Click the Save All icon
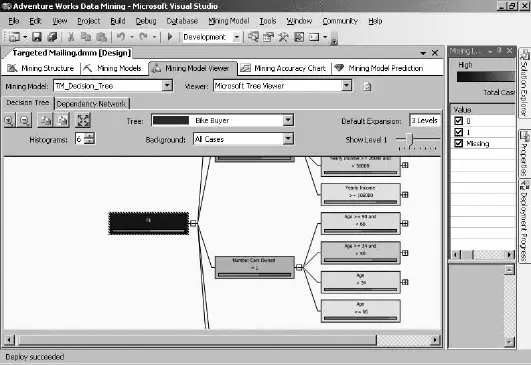 (52, 37)
